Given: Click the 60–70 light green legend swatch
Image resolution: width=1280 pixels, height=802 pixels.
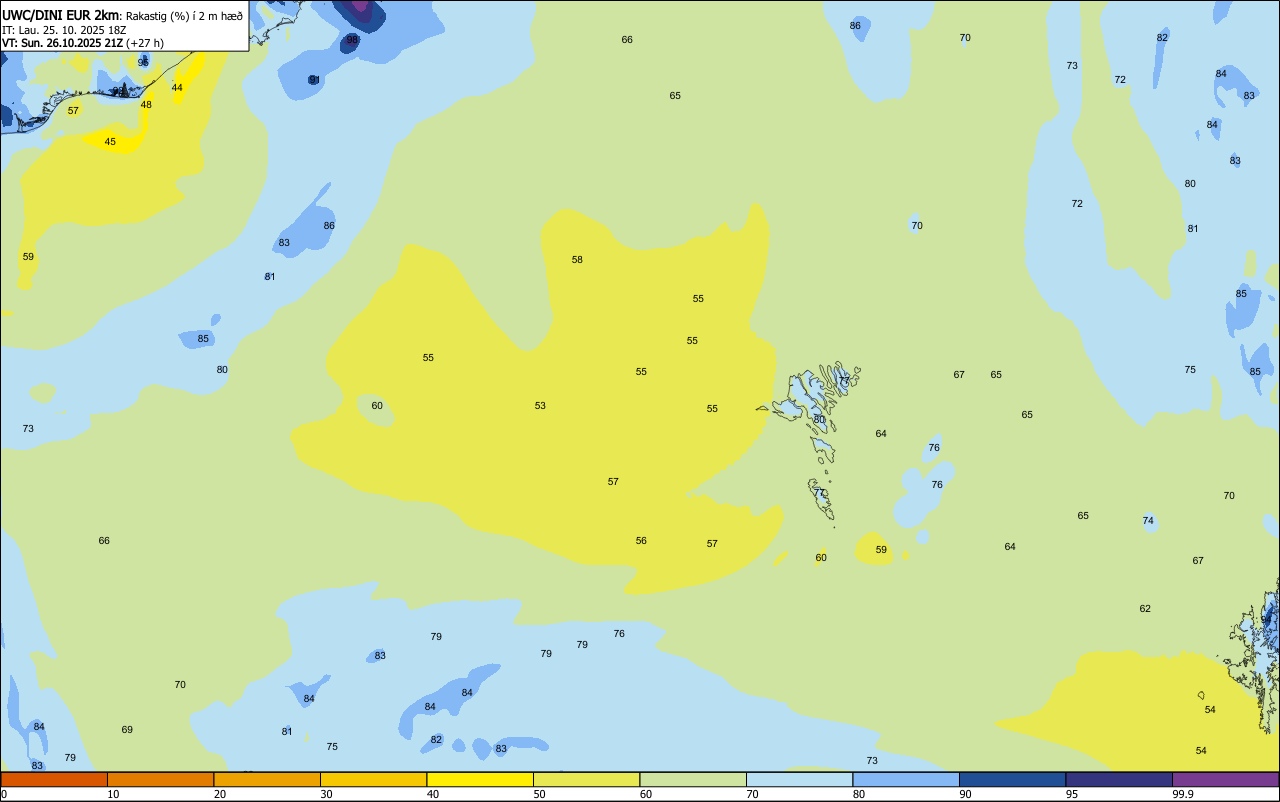Looking at the screenshot, I should (693, 779).
